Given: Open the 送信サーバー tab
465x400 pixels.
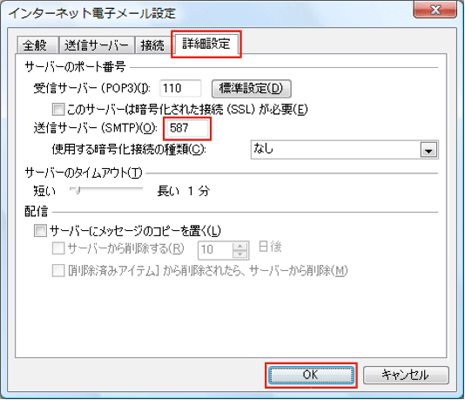Looking at the screenshot, I should point(97,45).
